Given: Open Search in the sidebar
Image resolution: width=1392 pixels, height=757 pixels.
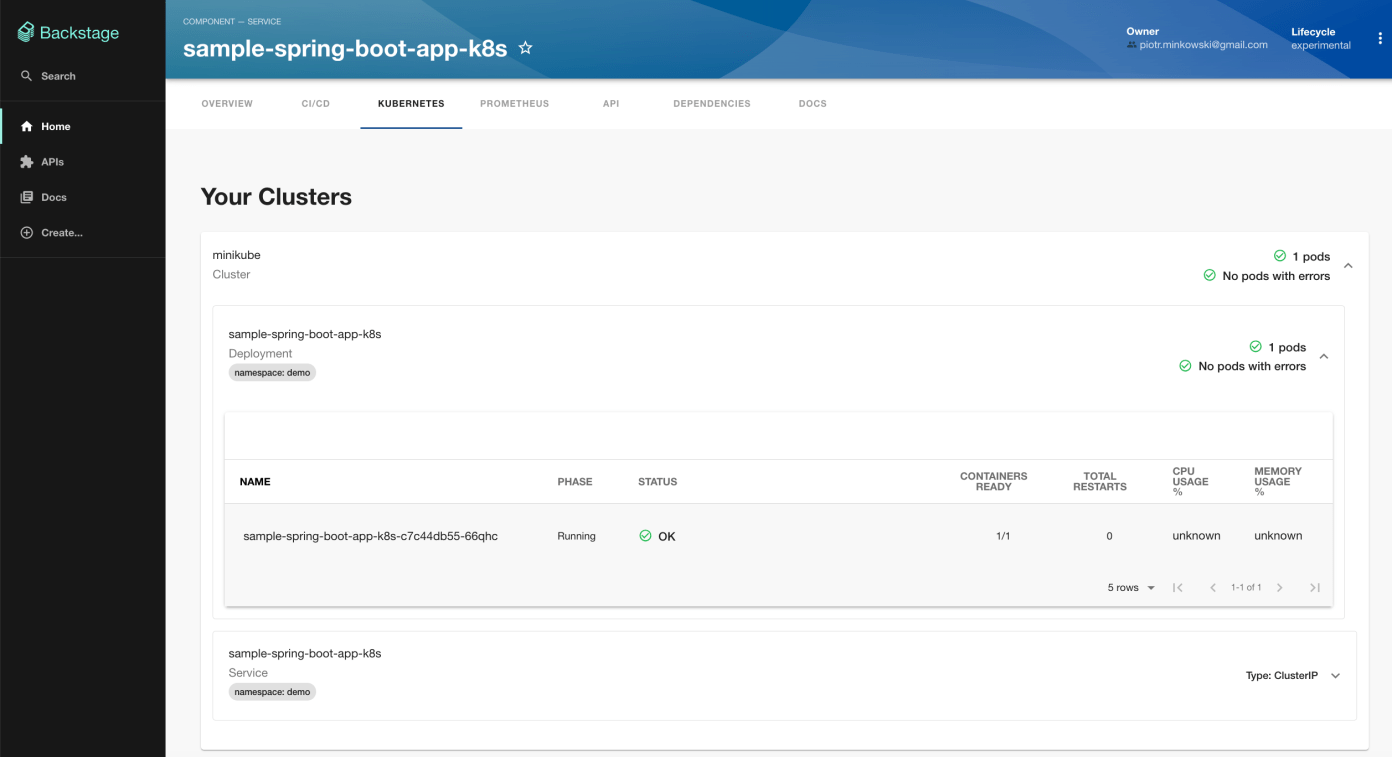Looking at the screenshot, I should tap(58, 76).
